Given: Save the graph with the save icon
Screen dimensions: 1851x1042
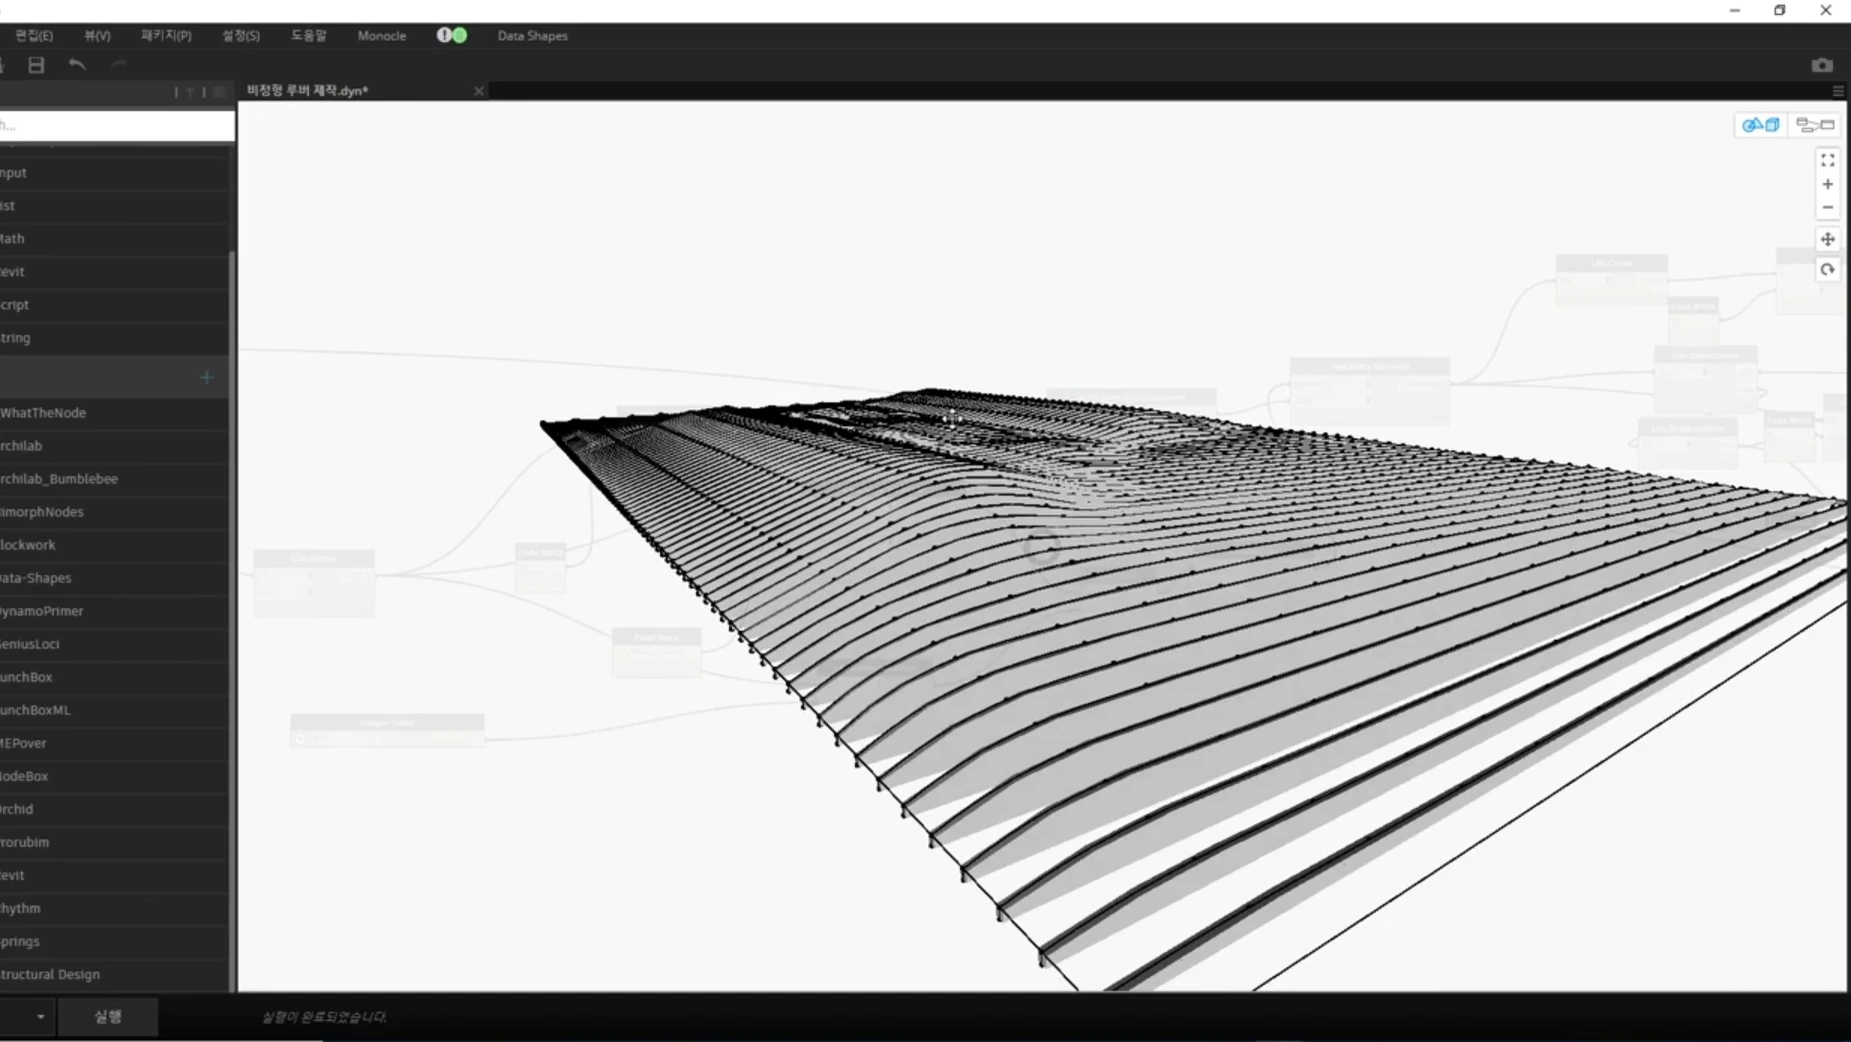Looking at the screenshot, I should (36, 65).
